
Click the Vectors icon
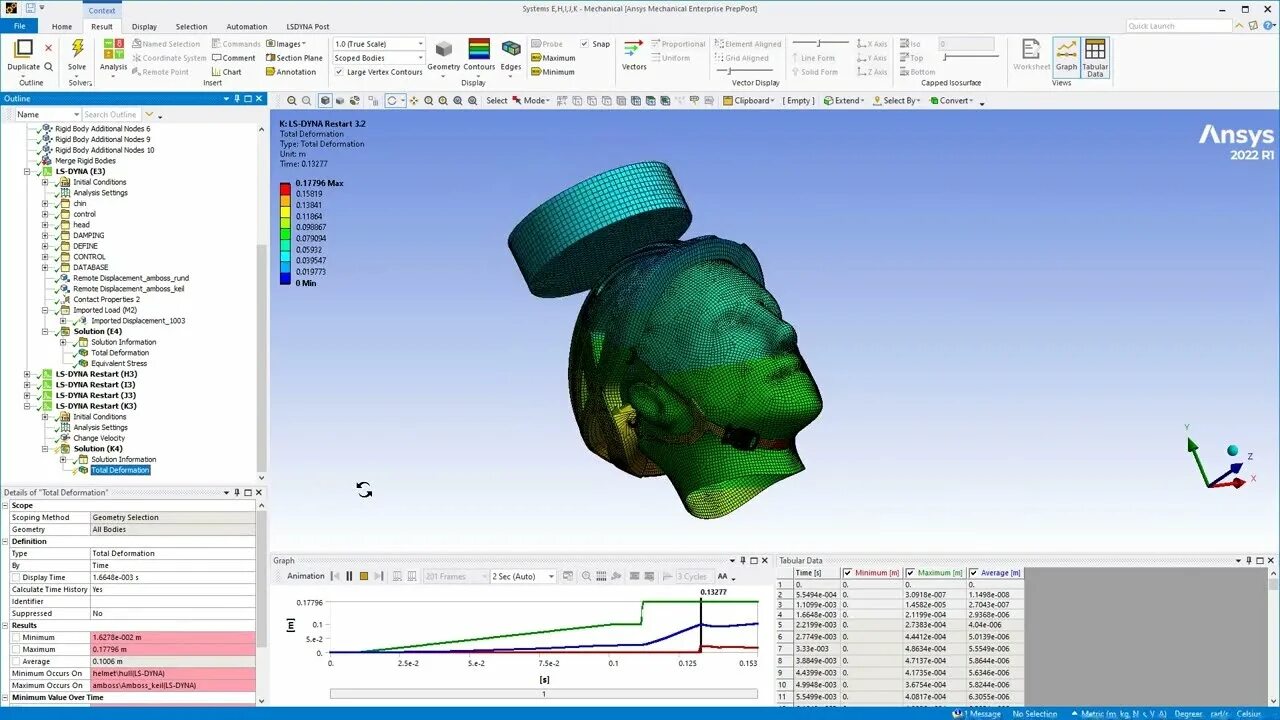[633, 49]
